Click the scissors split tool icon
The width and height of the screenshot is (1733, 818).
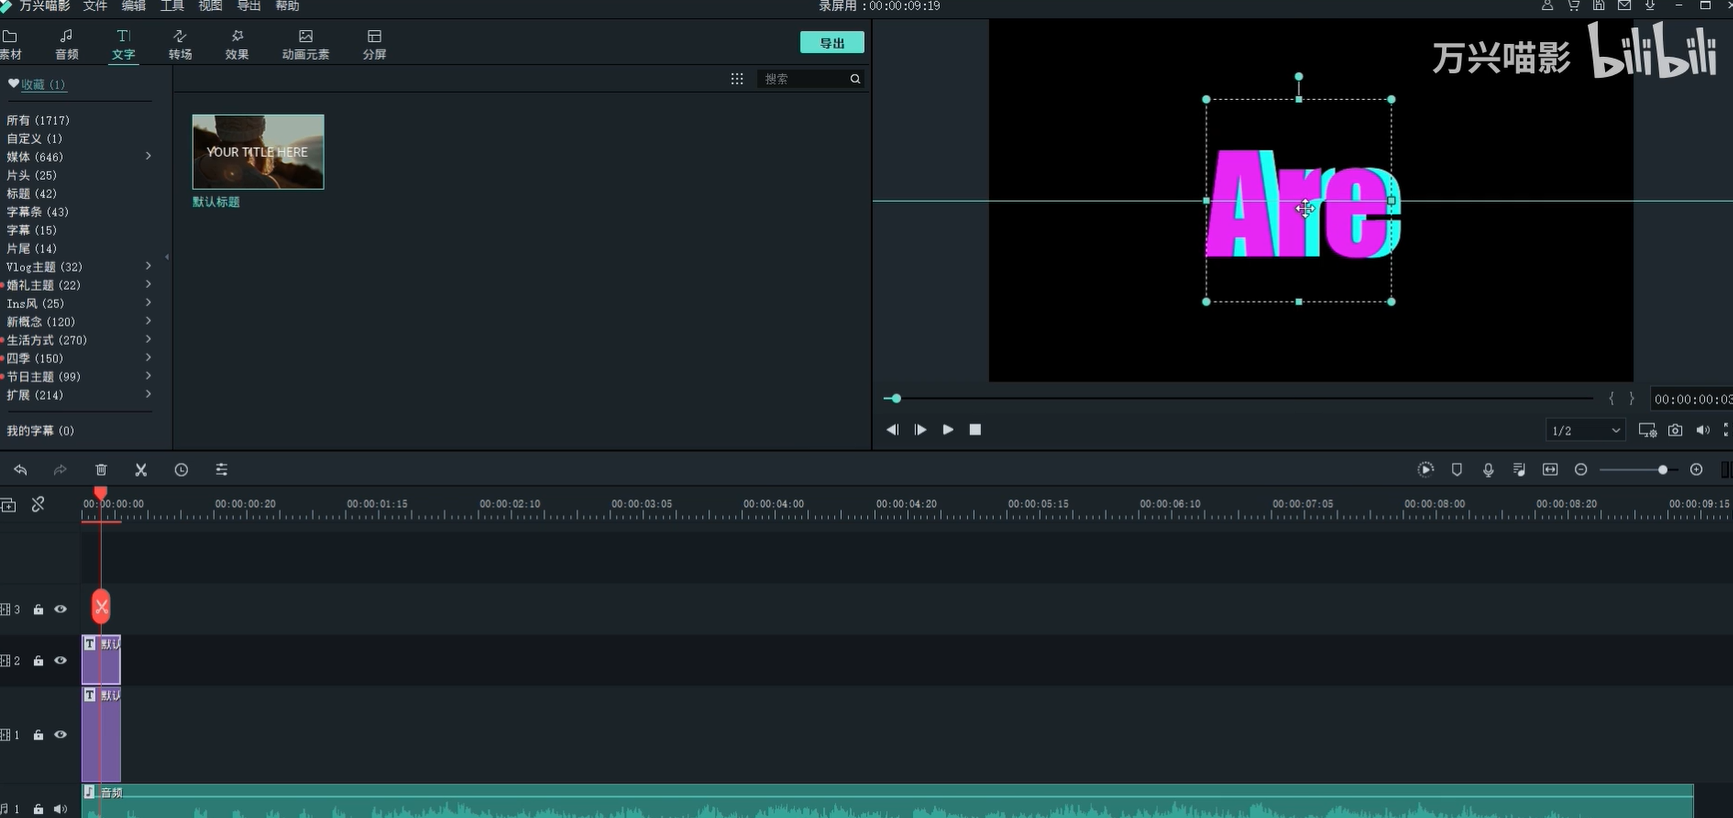tap(141, 470)
